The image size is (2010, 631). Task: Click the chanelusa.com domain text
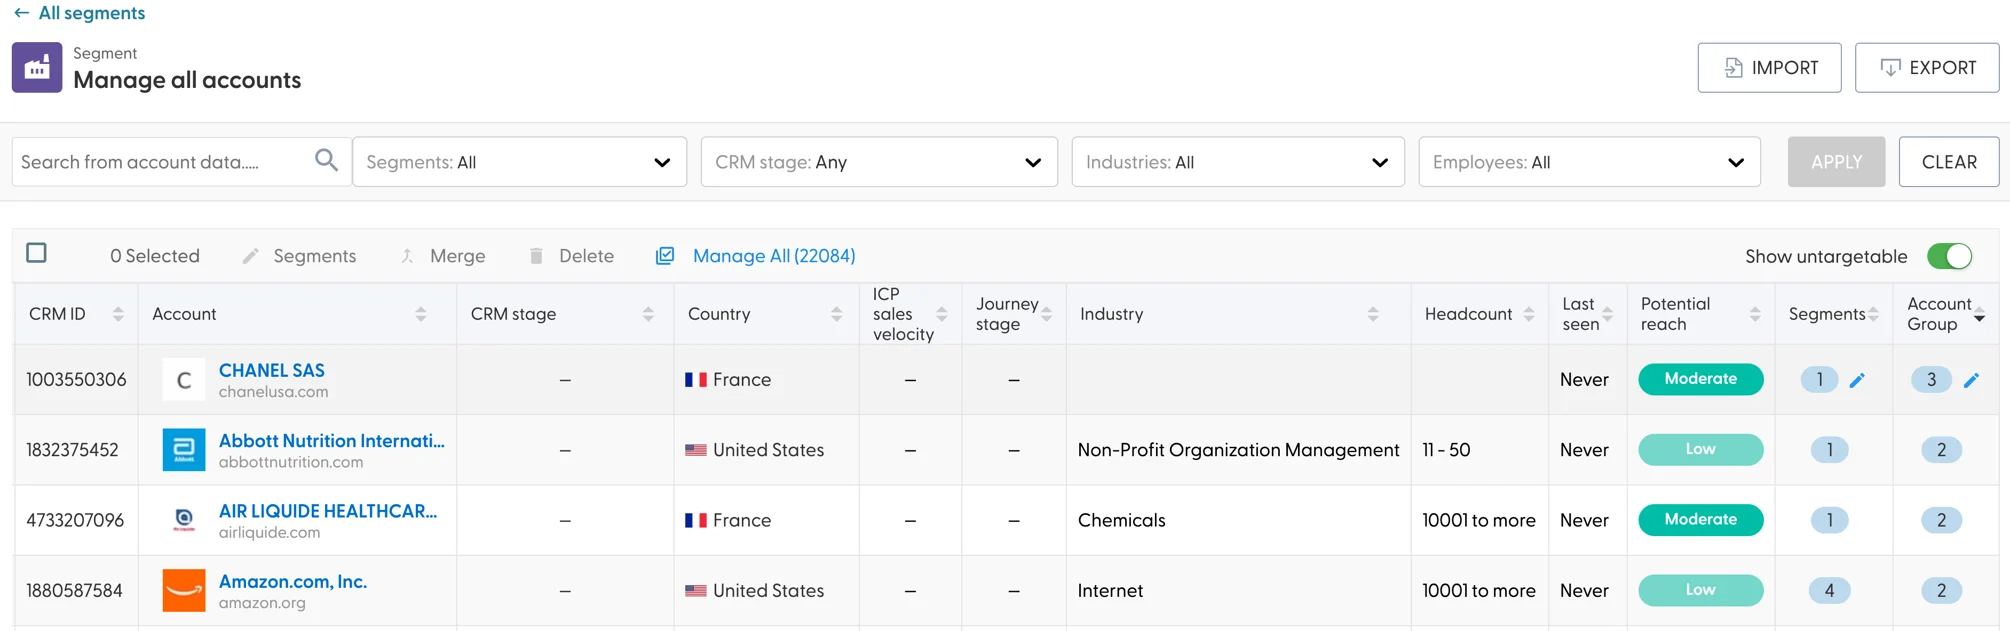[x=273, y=392]
